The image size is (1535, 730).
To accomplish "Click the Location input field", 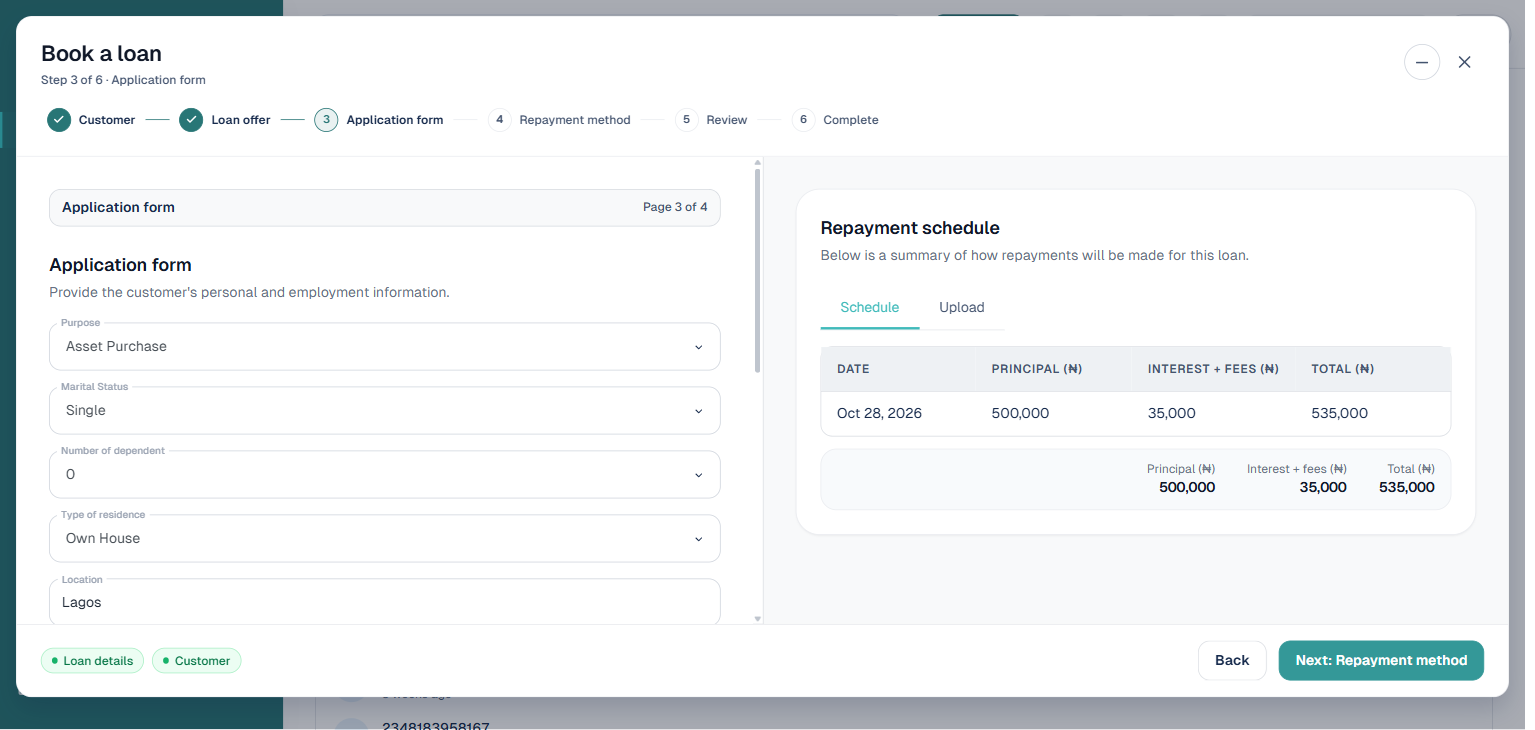I will (x=385, y=602).
